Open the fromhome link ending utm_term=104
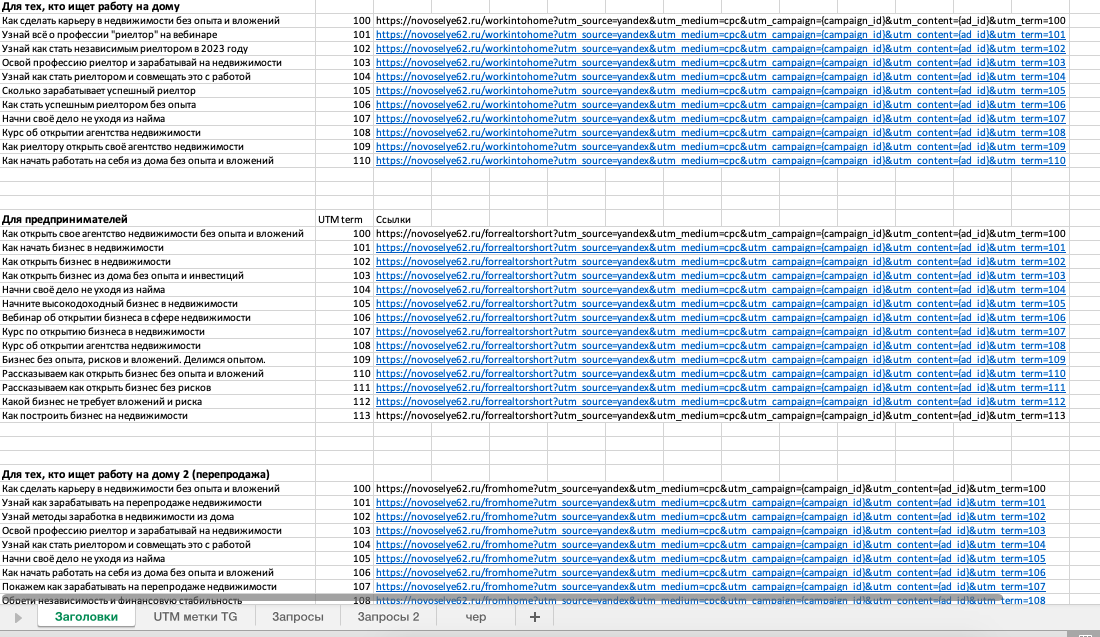The width and height of the screenshot is (1100, 637). pos(711,545)
